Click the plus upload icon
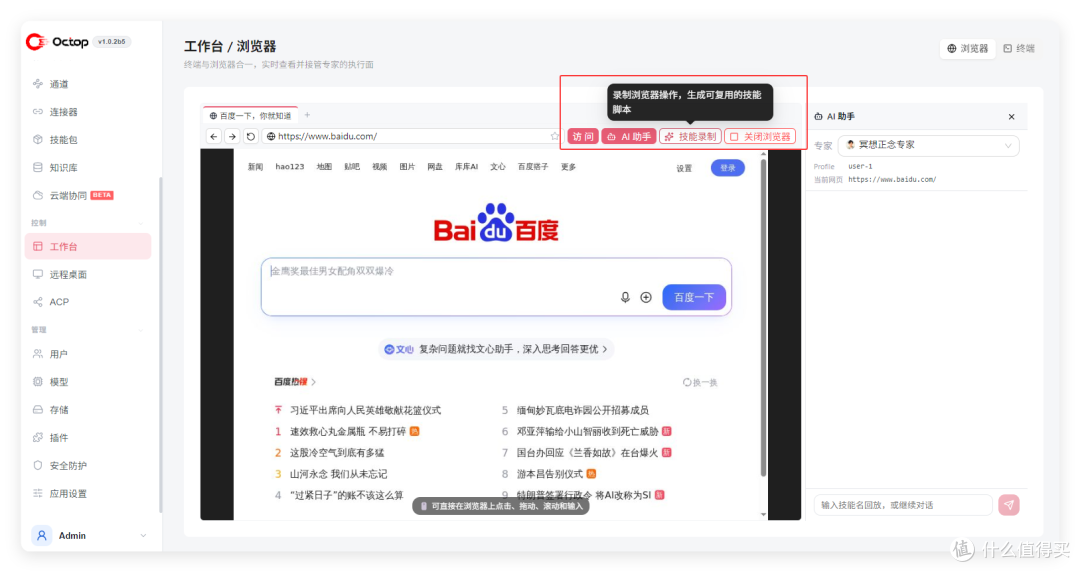Viewport: 1080px width, 572px height. click(x=646, y=297)
